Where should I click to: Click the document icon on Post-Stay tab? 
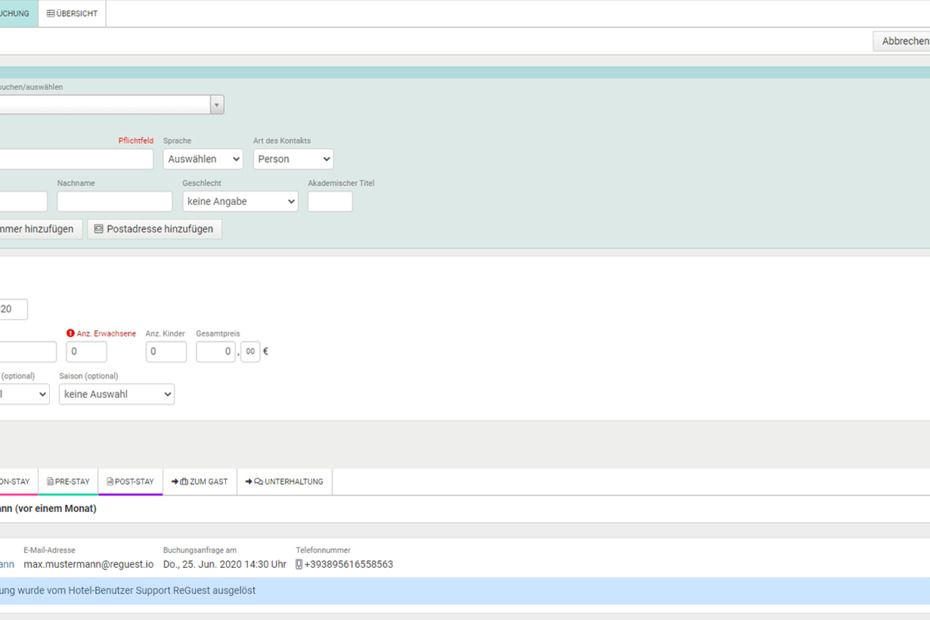(110, 482)
